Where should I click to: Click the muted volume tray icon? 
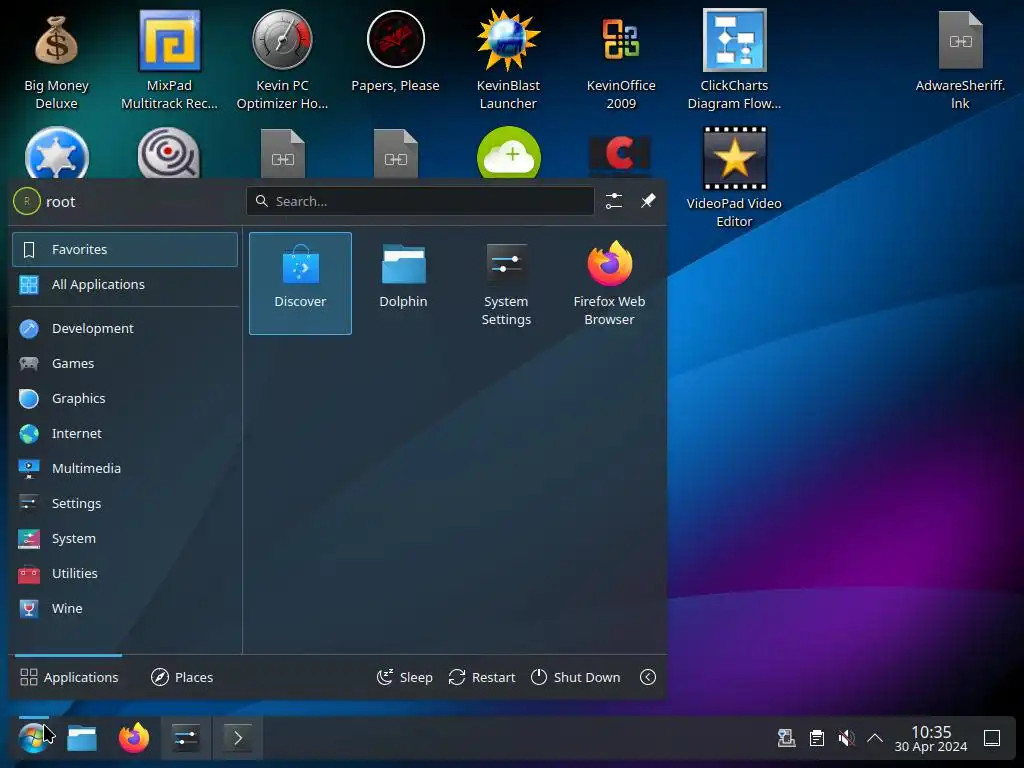coord(846,739)
